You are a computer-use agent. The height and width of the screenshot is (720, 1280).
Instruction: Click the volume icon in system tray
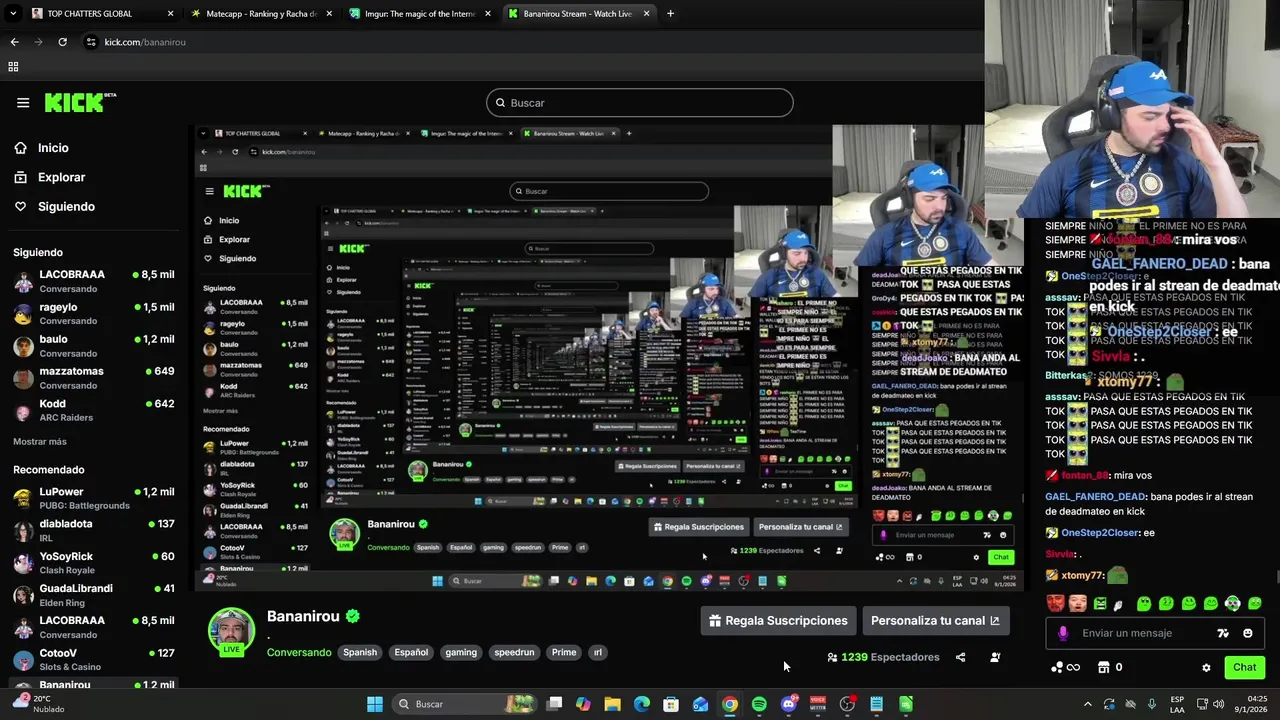click(1219, 704)
